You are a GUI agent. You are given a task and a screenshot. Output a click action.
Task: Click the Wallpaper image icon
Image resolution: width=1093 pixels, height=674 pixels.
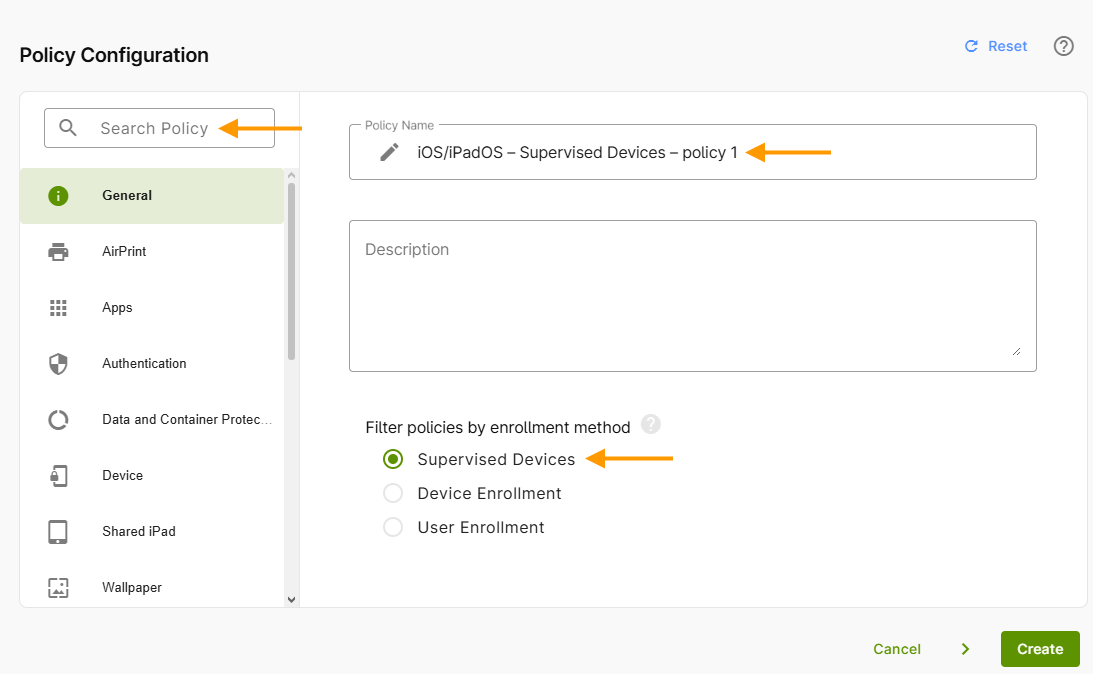click(x=59, y=588)
